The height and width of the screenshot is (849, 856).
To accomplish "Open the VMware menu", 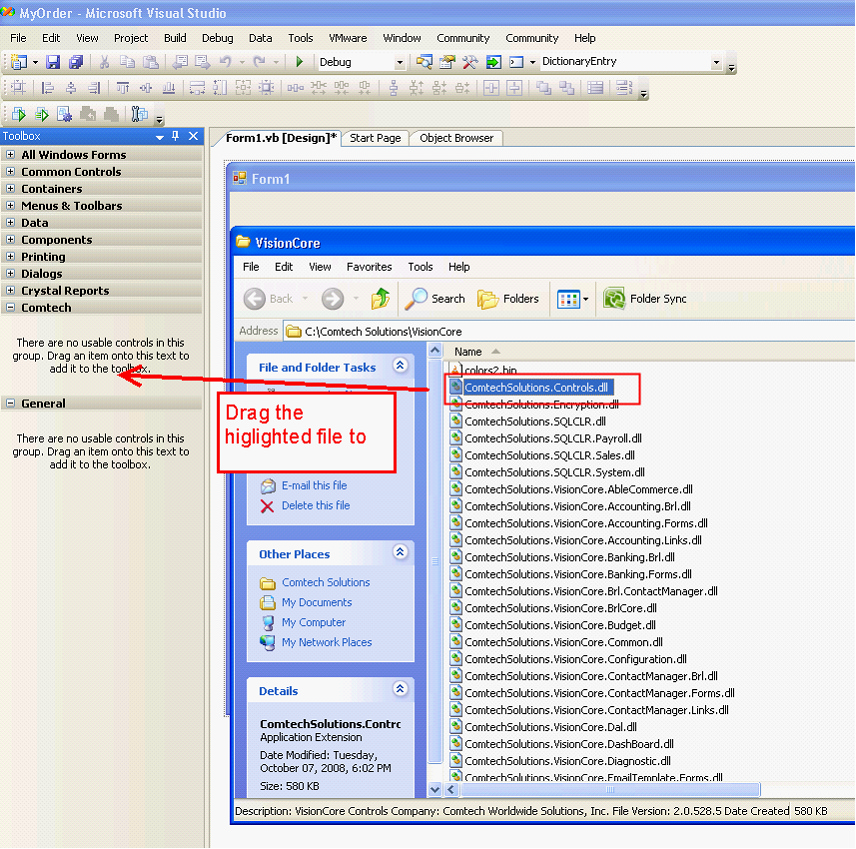I will click(x=348, y=38).
